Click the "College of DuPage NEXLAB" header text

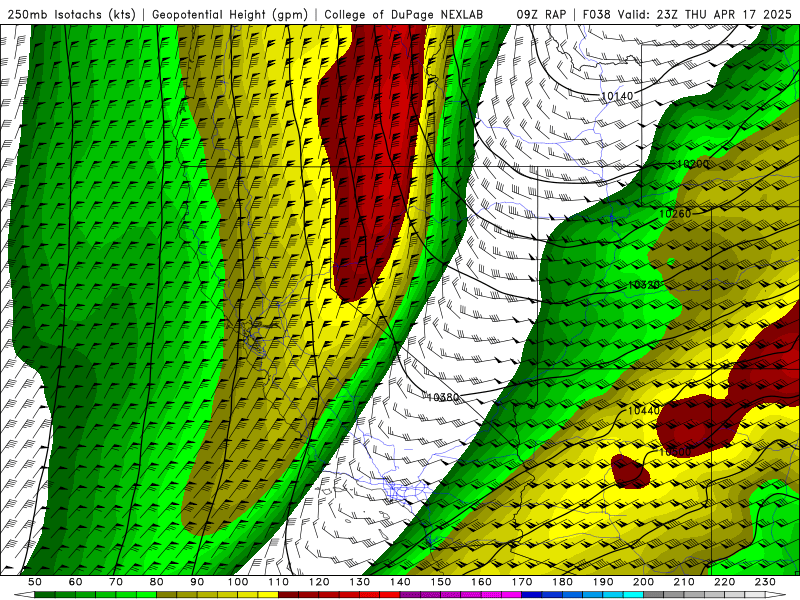(x=404, y=15)
